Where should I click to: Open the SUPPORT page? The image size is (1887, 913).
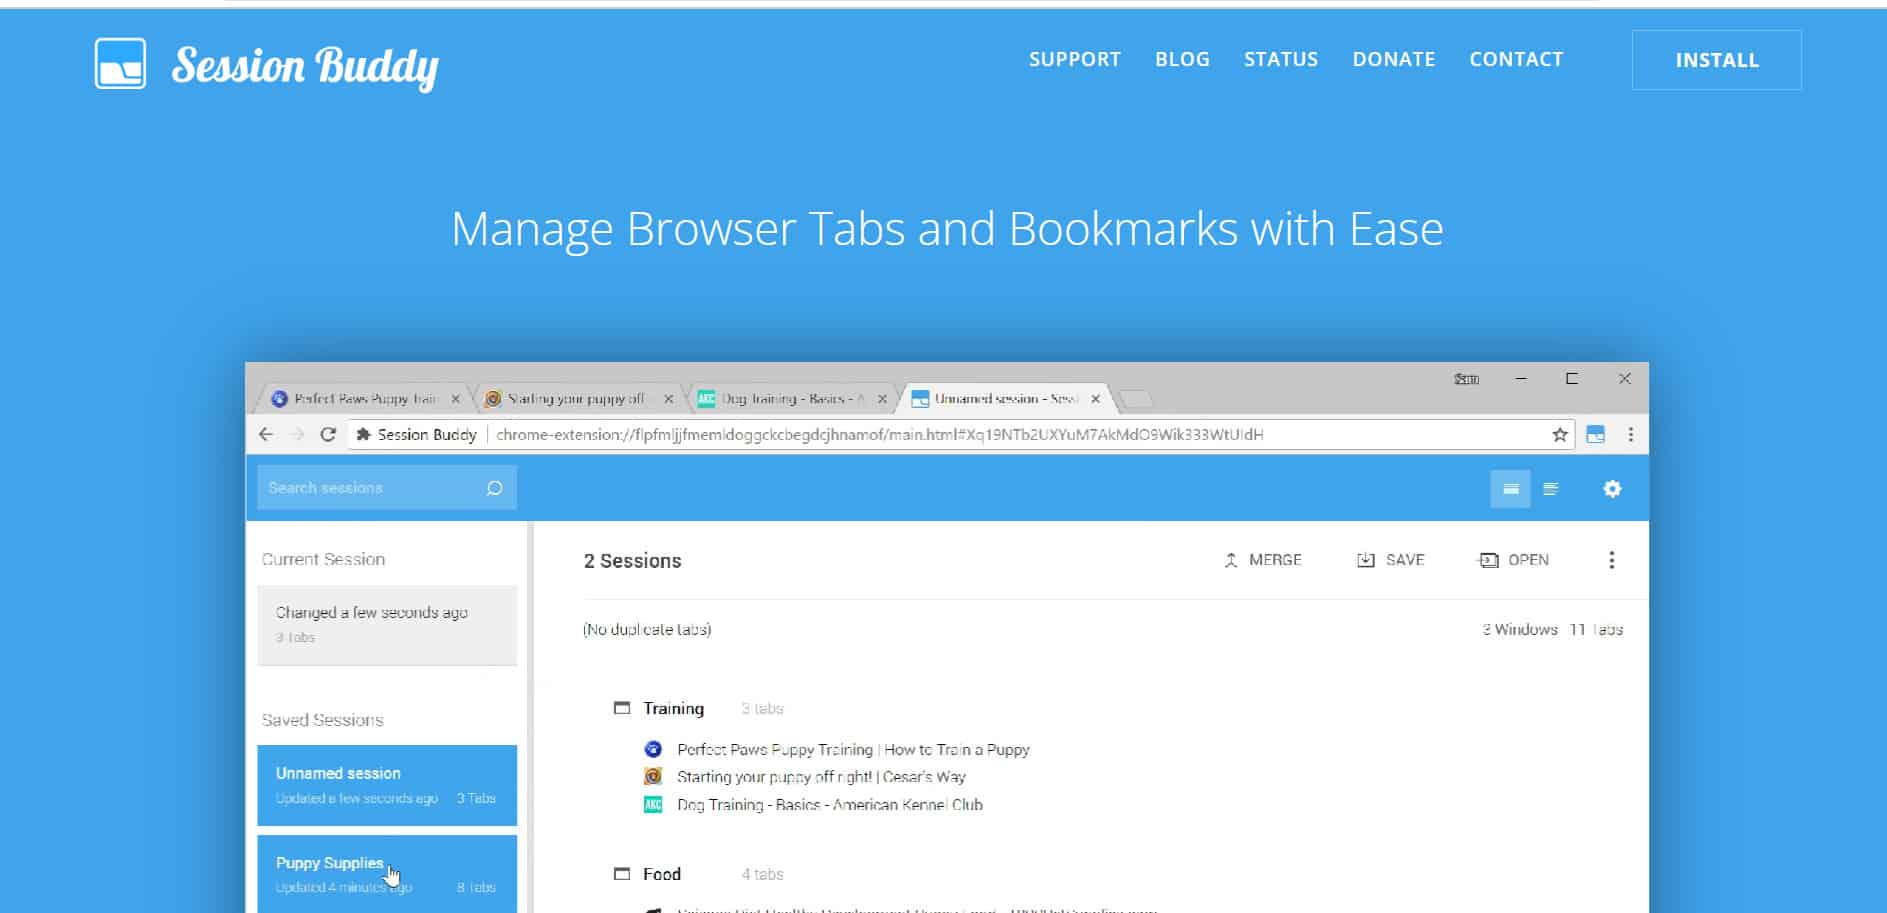click(1075, 59)
